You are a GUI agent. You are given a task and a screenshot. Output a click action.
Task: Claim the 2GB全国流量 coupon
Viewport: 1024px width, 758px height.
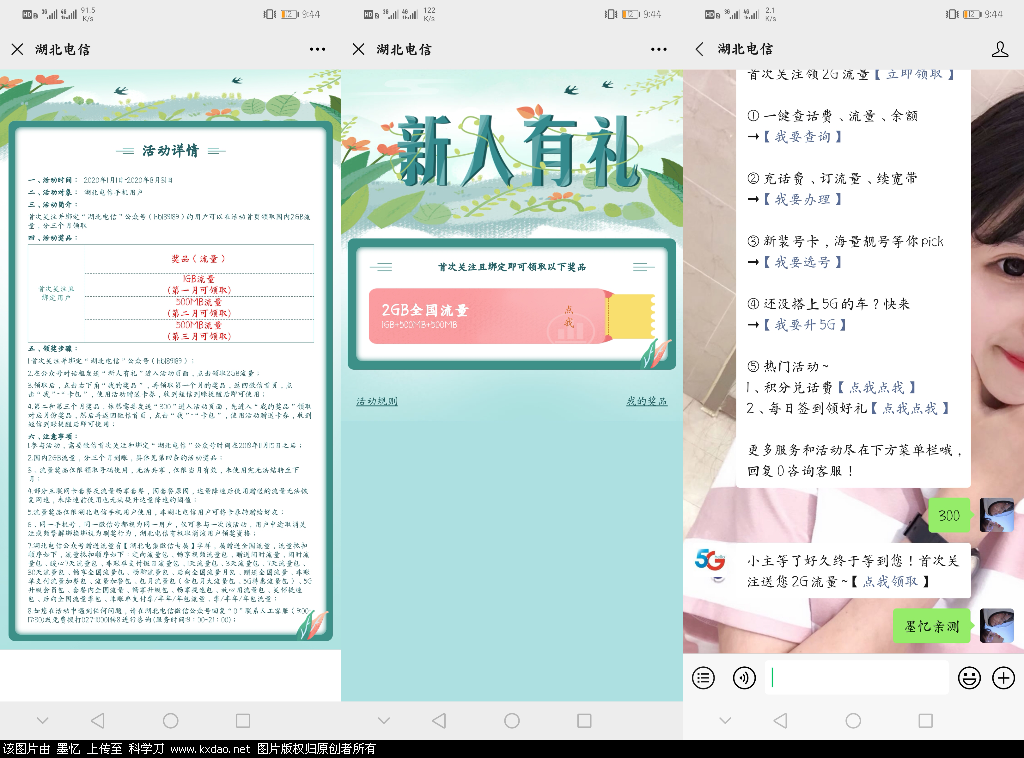click(x=511, y=316)
